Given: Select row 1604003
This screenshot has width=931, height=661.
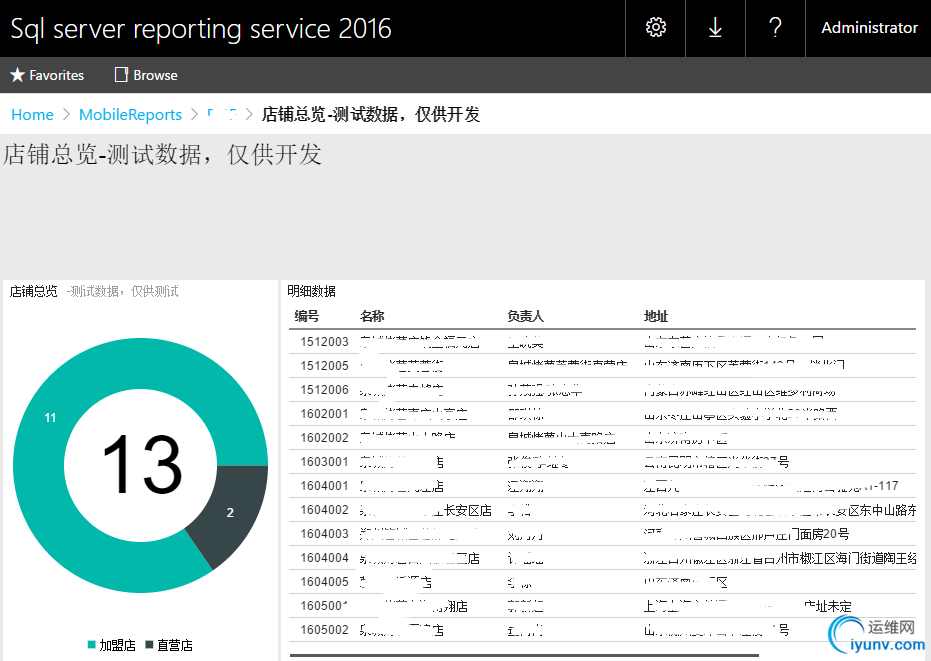Looking at the screenshot, I should (602, 533).
